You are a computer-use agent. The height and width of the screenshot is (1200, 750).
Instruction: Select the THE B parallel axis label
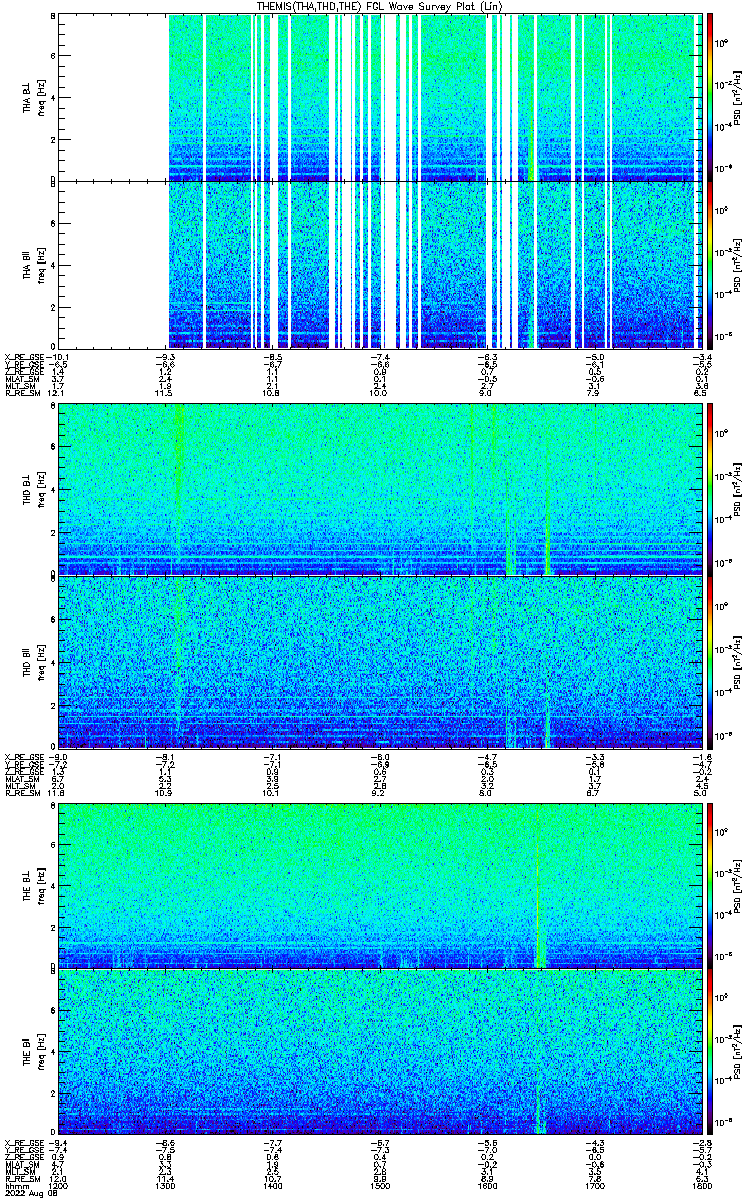point(26,1053)
